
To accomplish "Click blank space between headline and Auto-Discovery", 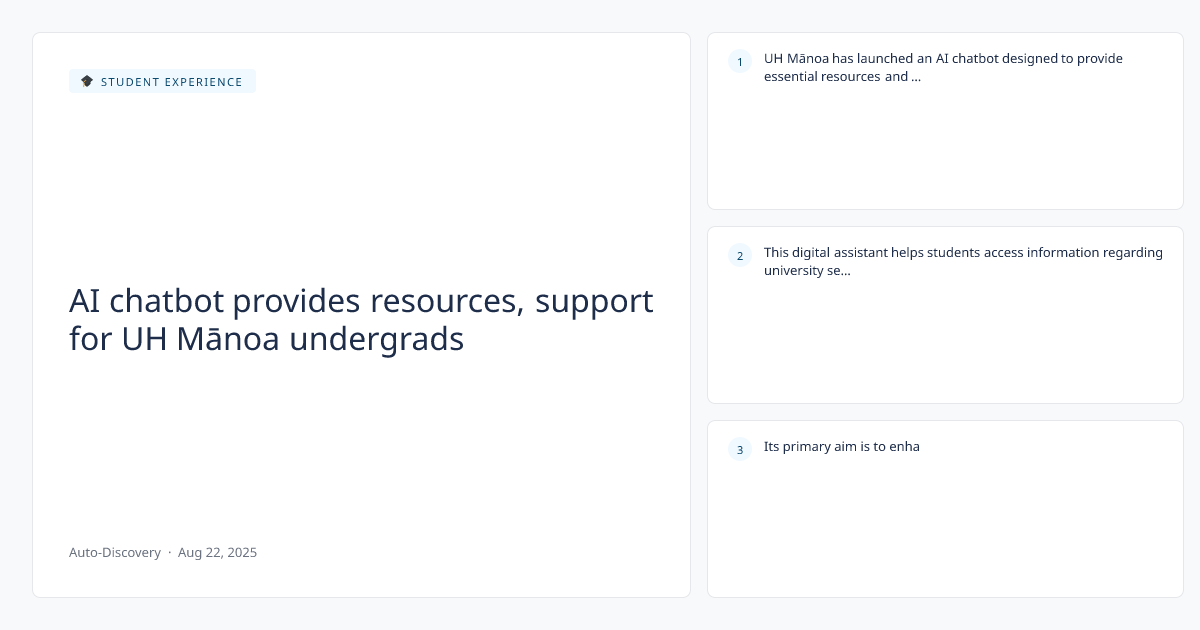I will (361, 450).
